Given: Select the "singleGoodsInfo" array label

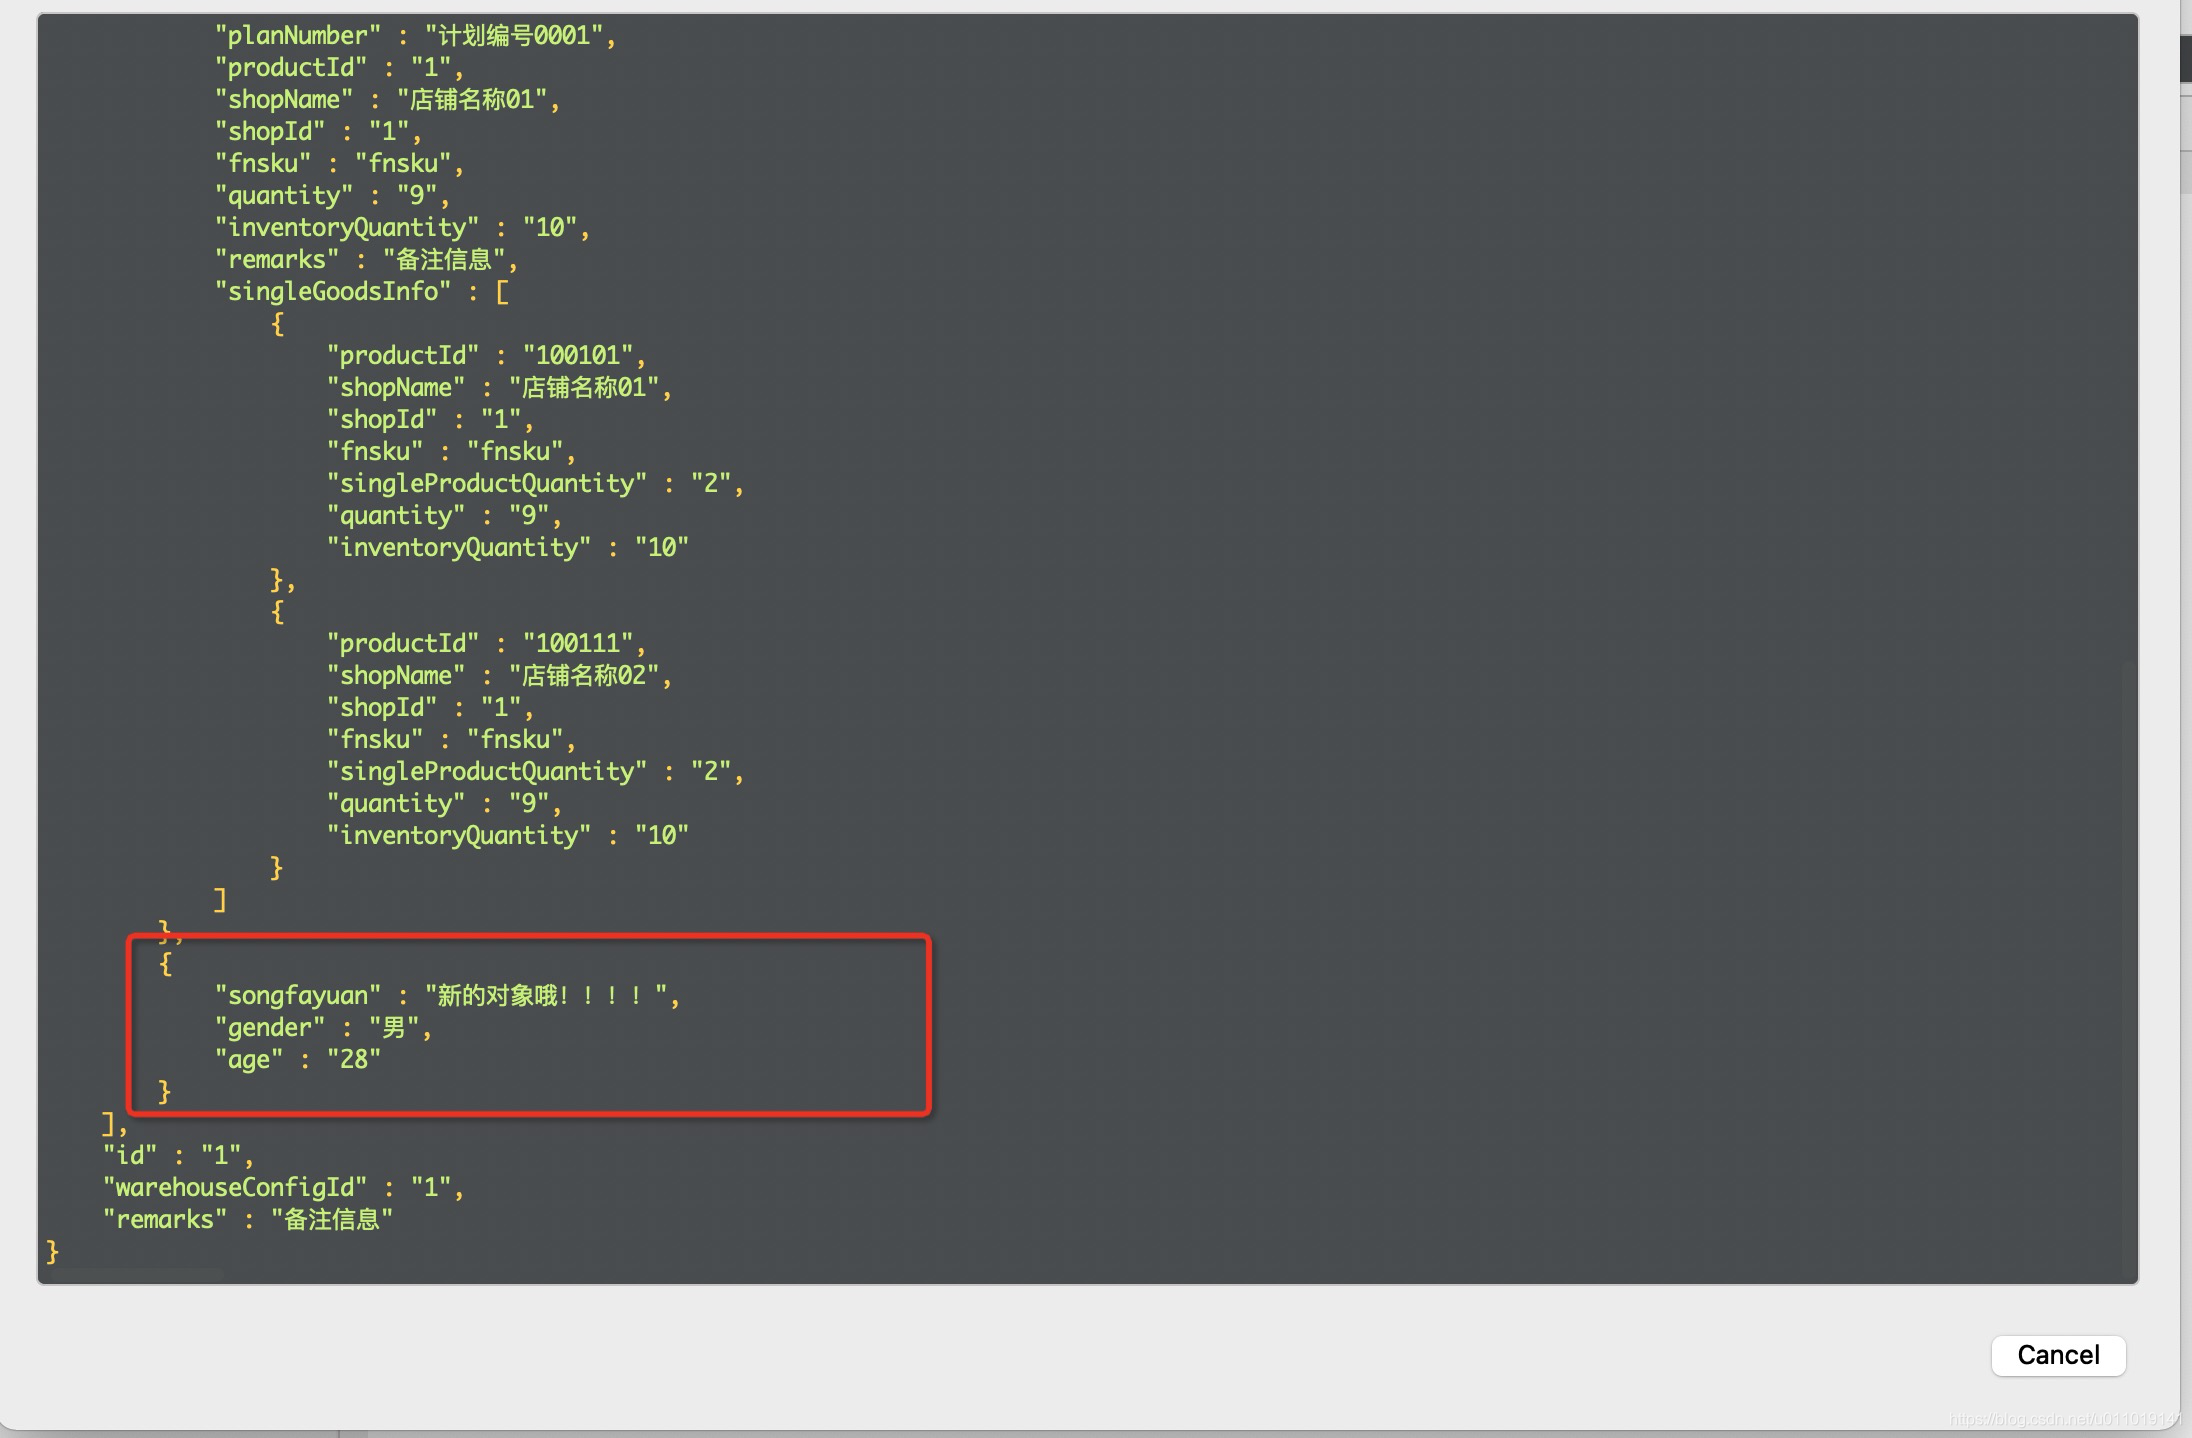Looking at the screenshot, I should 332,291.
